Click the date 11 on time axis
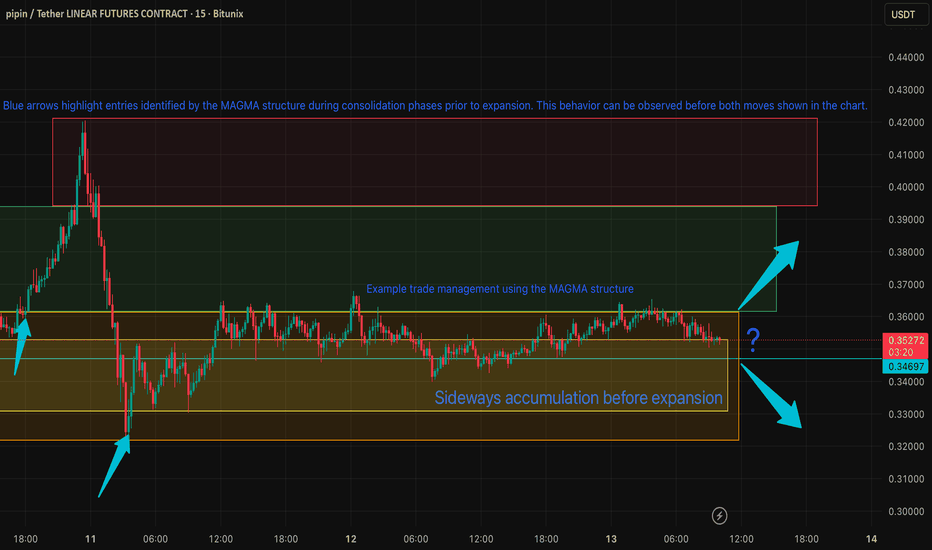The image size is (932, 550). [90, 539]
